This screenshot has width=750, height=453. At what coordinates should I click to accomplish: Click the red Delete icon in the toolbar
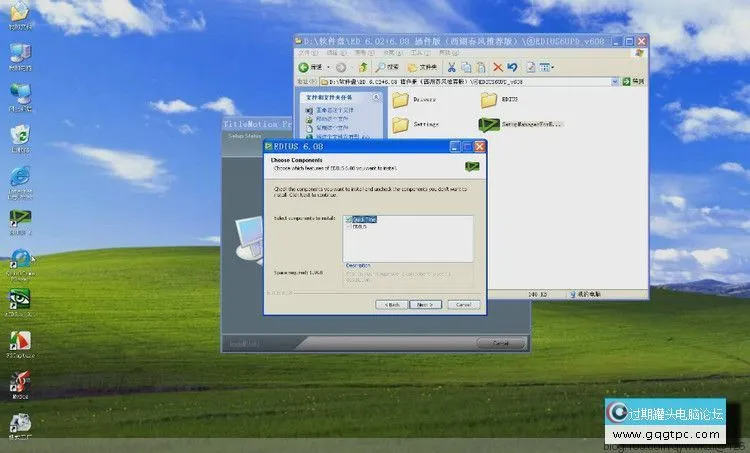point(497,67)
